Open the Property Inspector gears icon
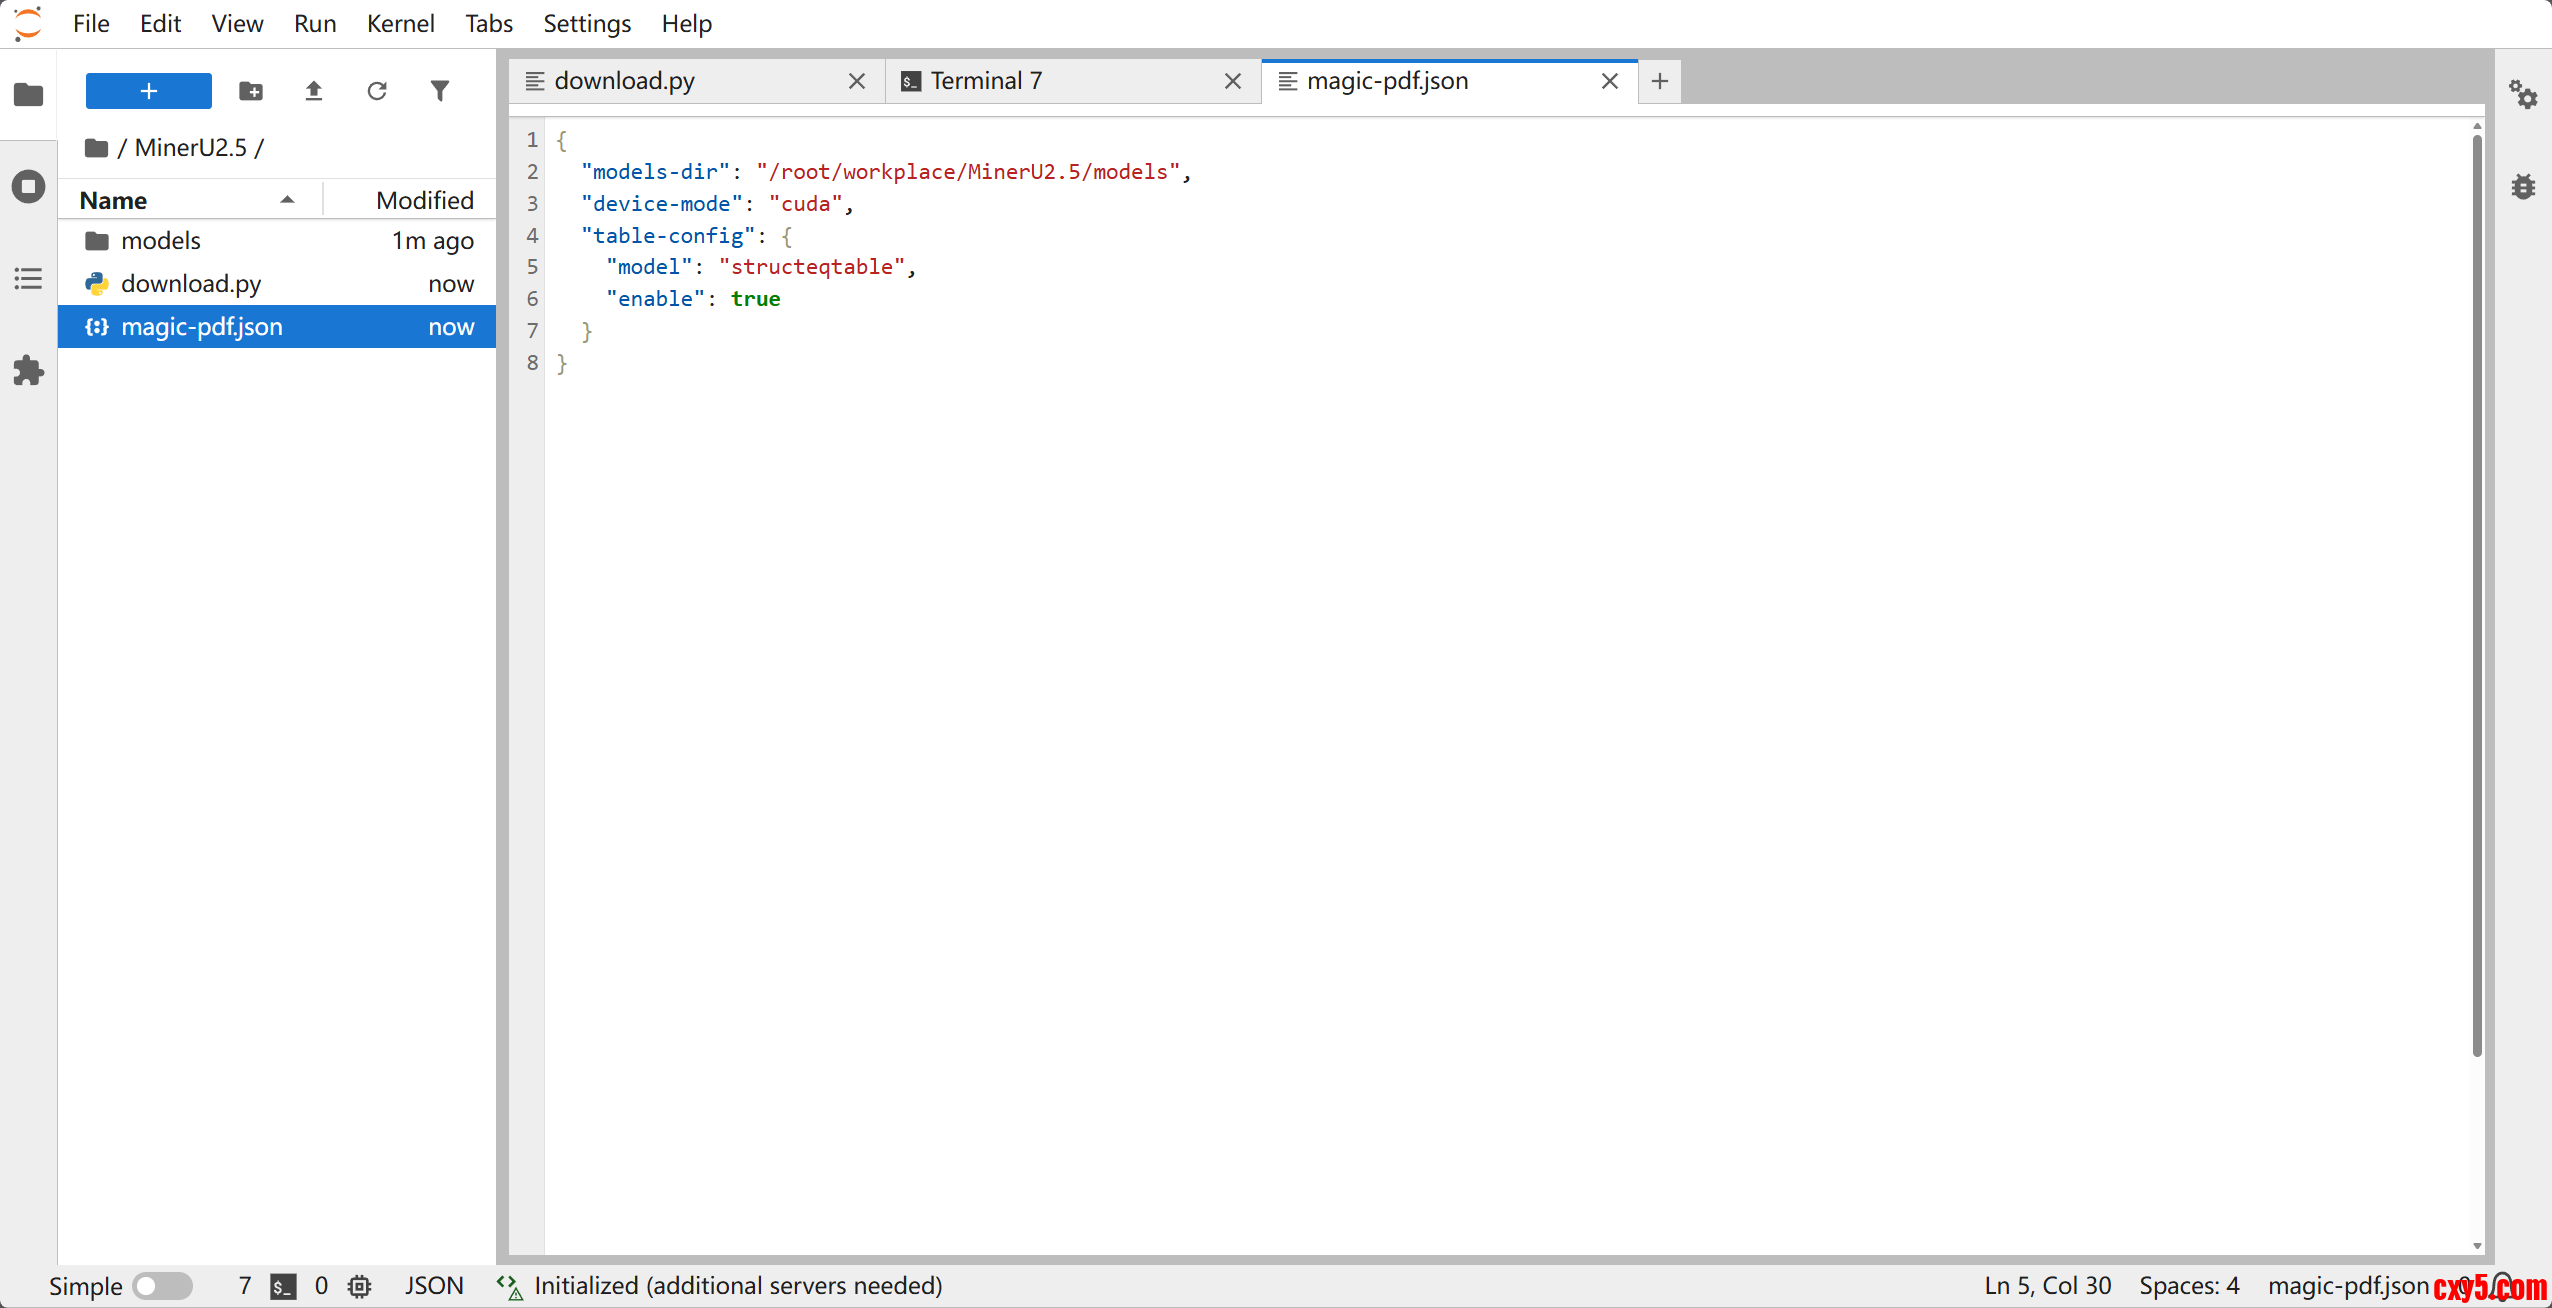This screenshot has height=1308, width=2552. pos(2522,95)
